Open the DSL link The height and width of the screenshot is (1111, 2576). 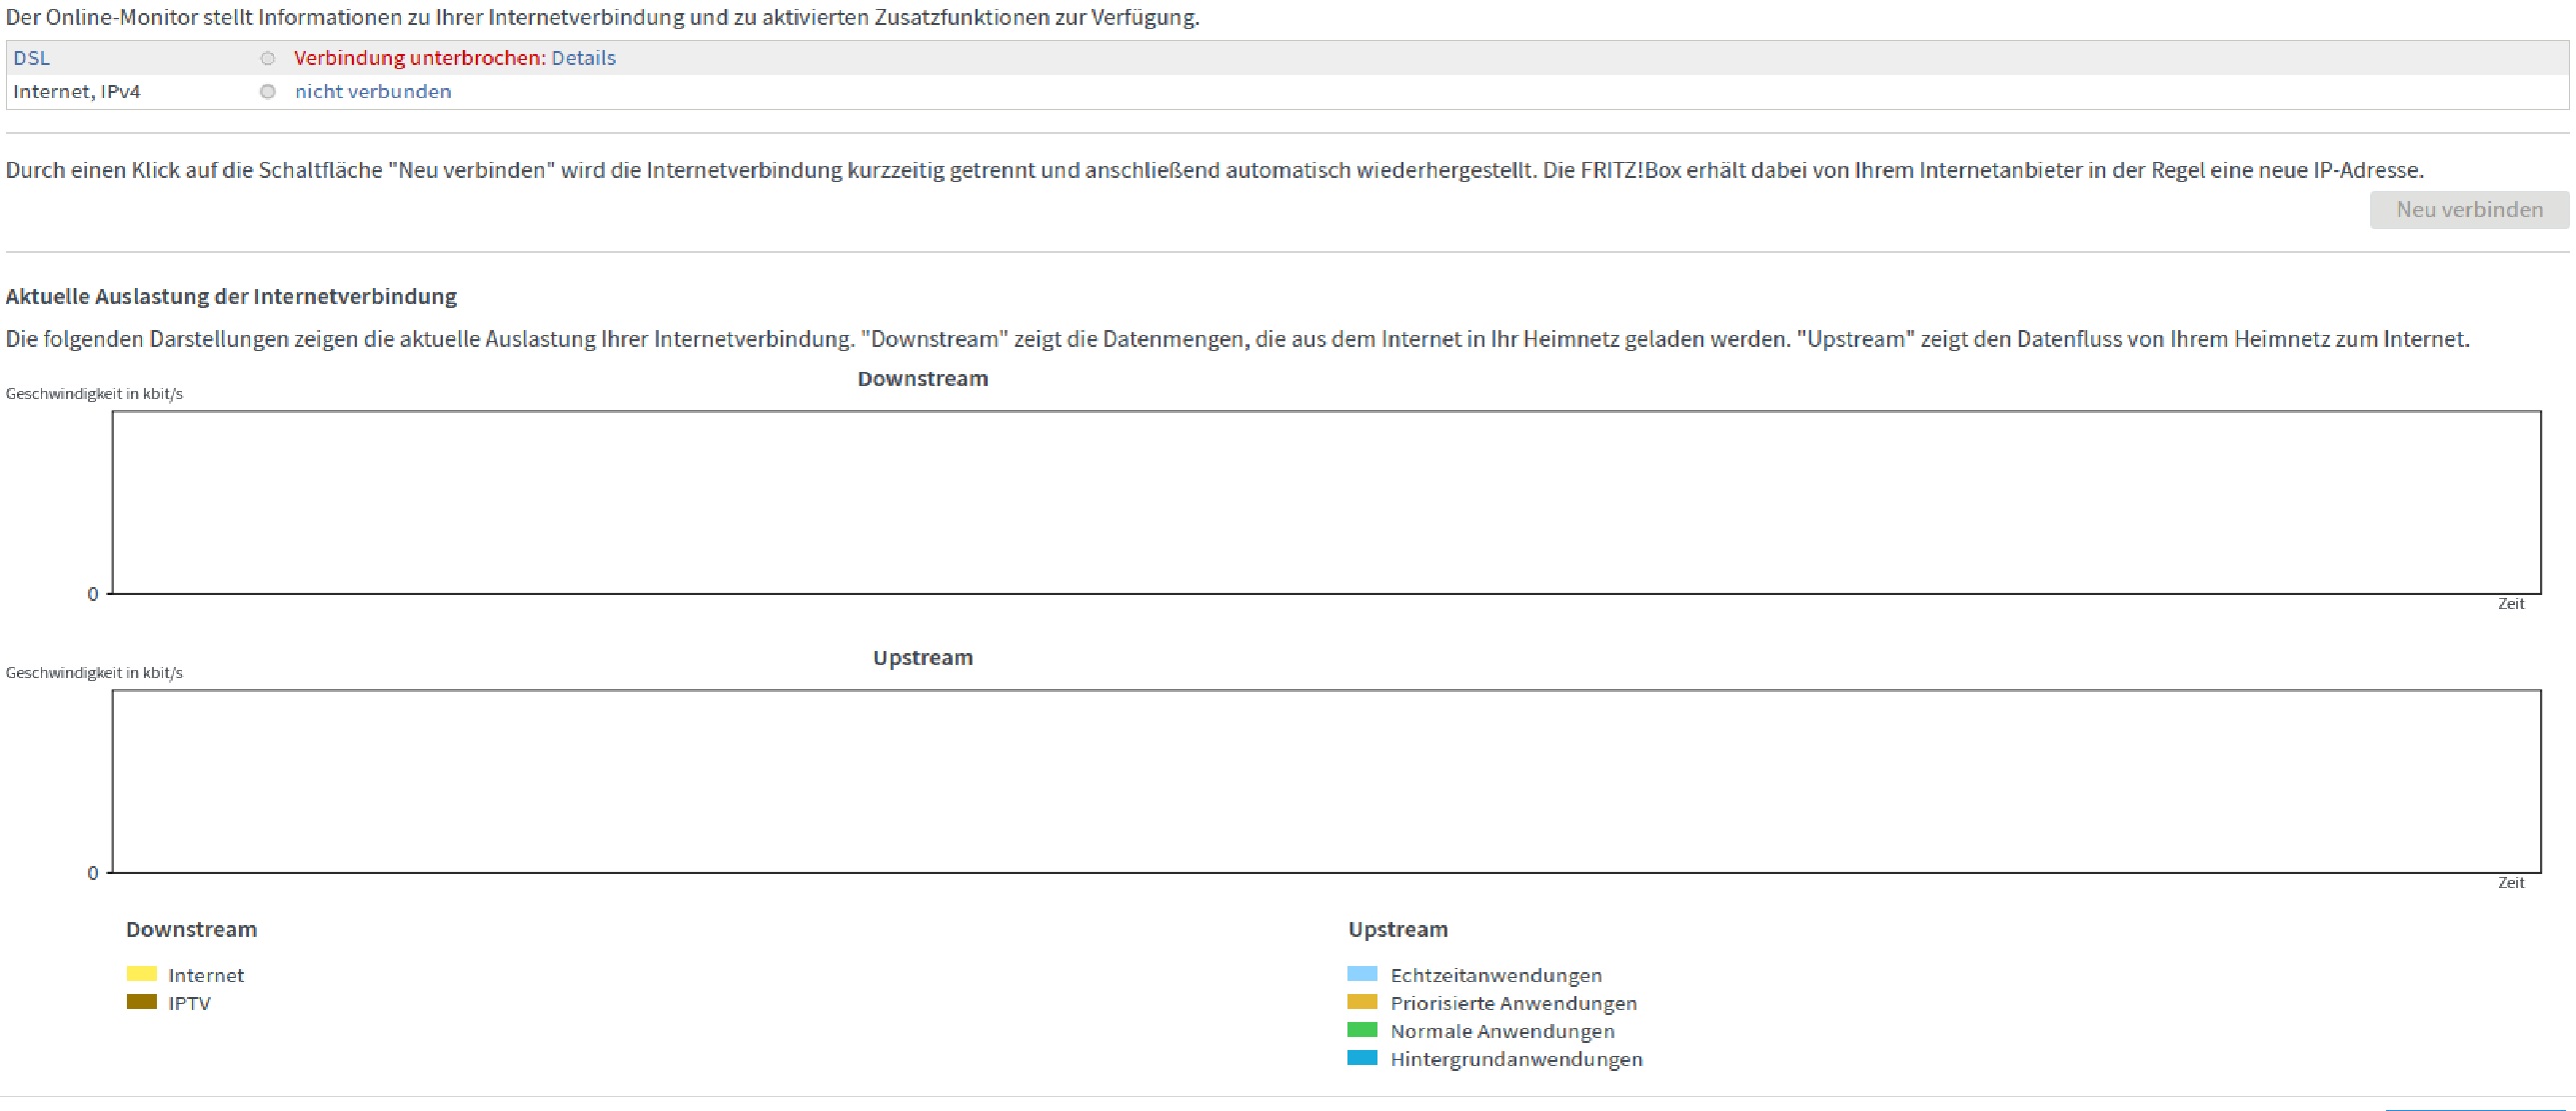tap(31, 58)
